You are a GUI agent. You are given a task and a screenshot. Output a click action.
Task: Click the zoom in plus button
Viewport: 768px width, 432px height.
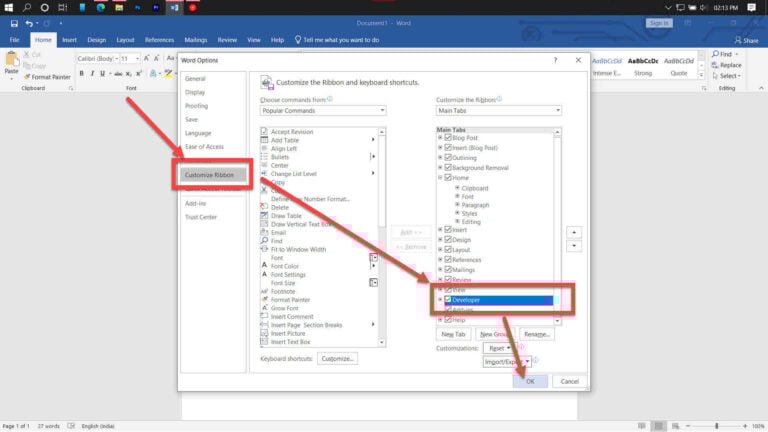coord(745,426)
